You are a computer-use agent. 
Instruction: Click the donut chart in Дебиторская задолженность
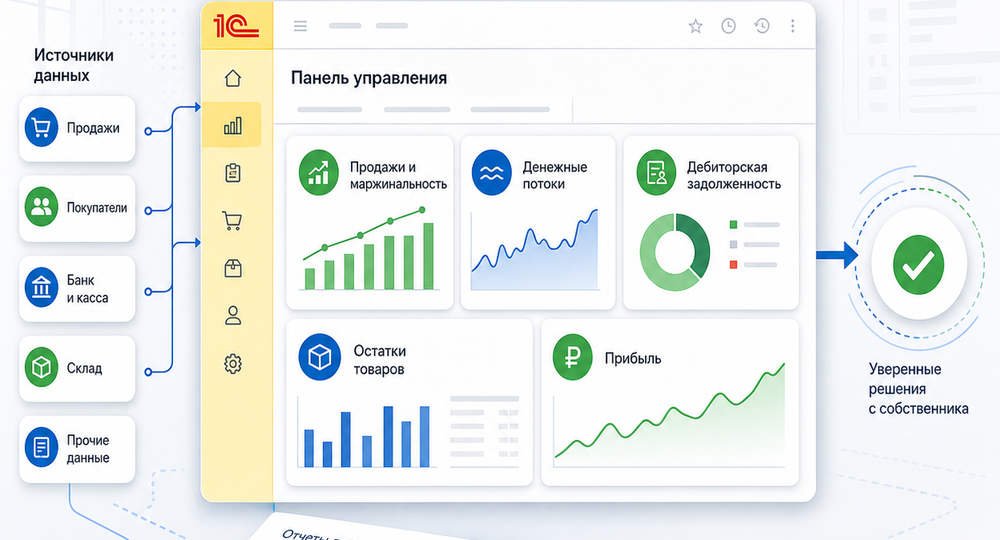(x=675, y=252)
